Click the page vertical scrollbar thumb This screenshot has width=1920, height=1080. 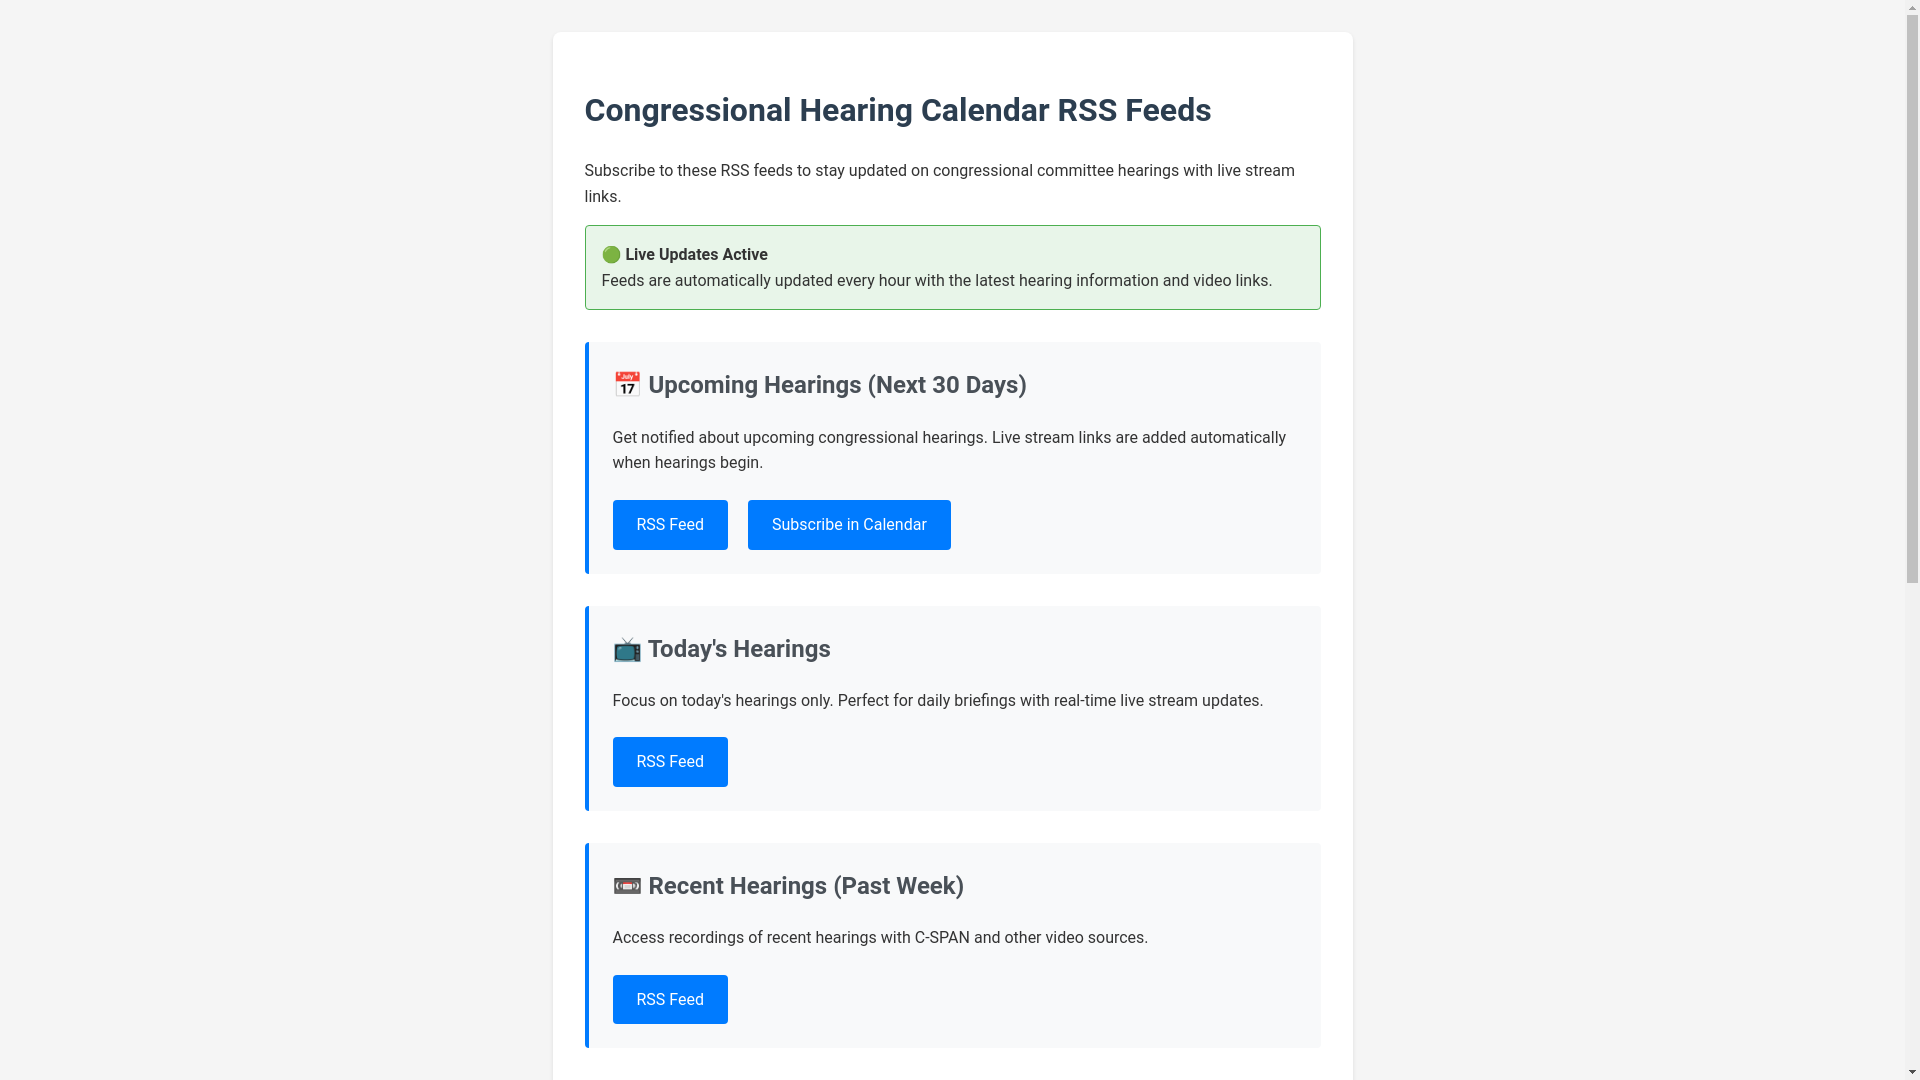pyautogui.click(x=1912, y=300)
